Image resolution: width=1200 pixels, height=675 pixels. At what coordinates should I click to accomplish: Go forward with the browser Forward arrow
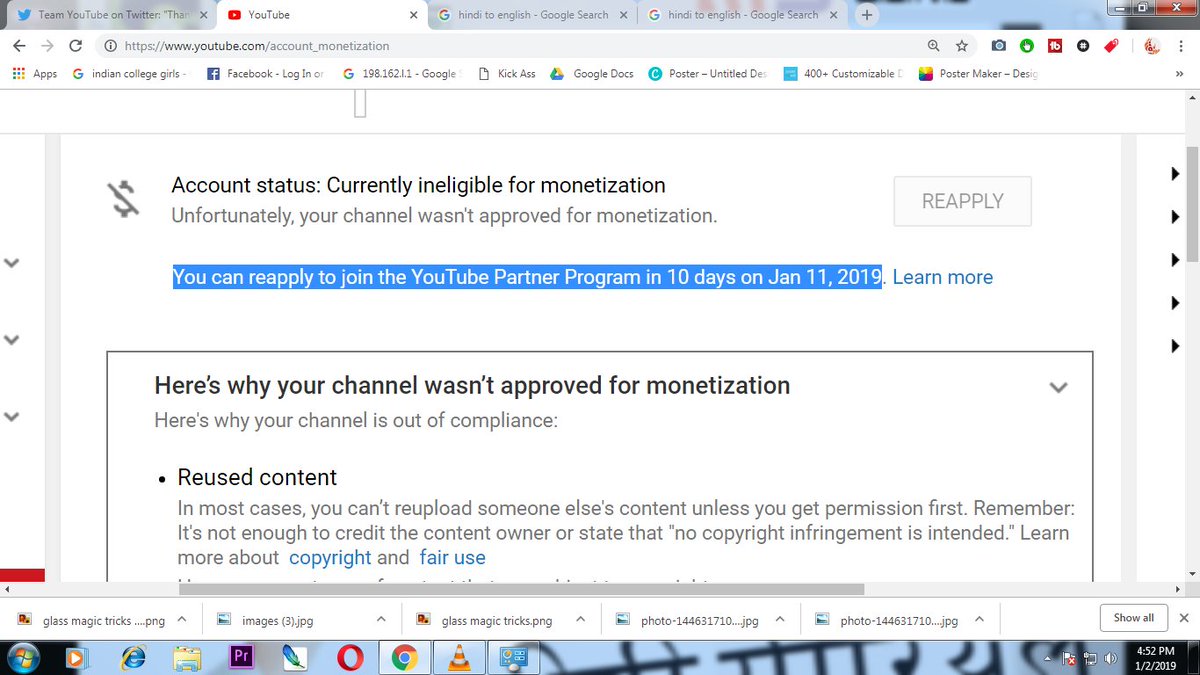pyautogui.click(x=47, y=46)
